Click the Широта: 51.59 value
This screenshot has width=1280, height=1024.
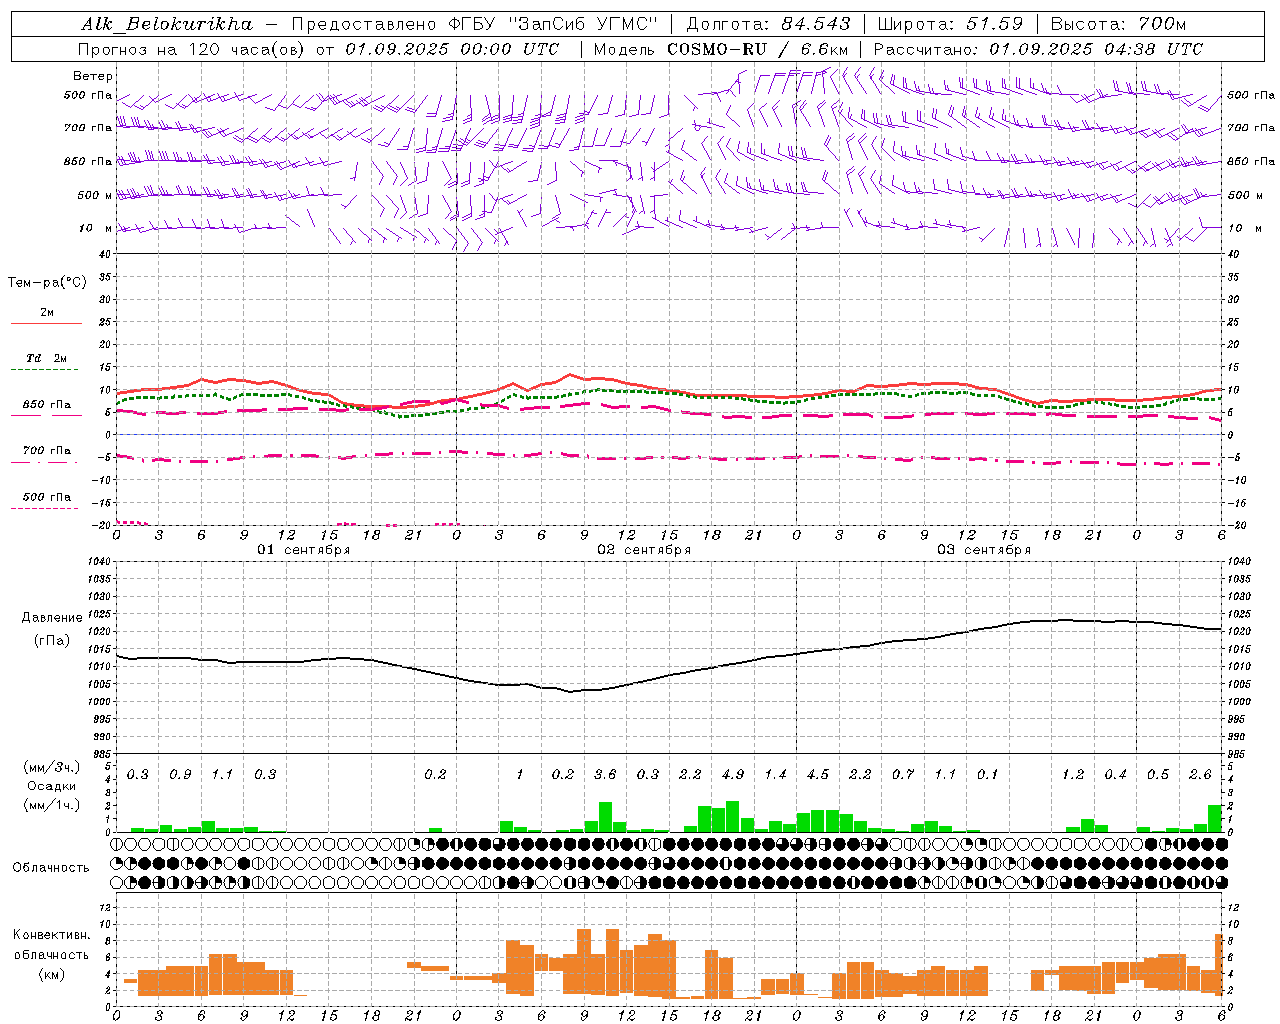click(950, 24)
